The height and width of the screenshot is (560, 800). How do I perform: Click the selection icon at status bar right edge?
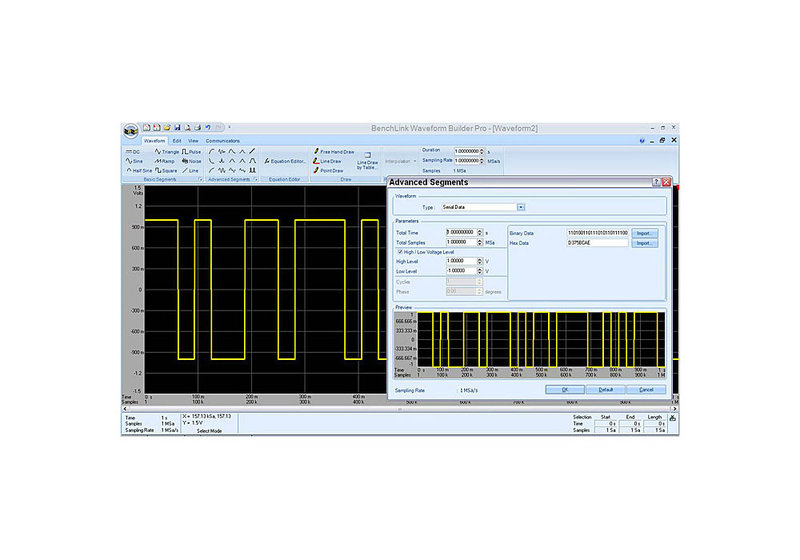coord(673,418)
